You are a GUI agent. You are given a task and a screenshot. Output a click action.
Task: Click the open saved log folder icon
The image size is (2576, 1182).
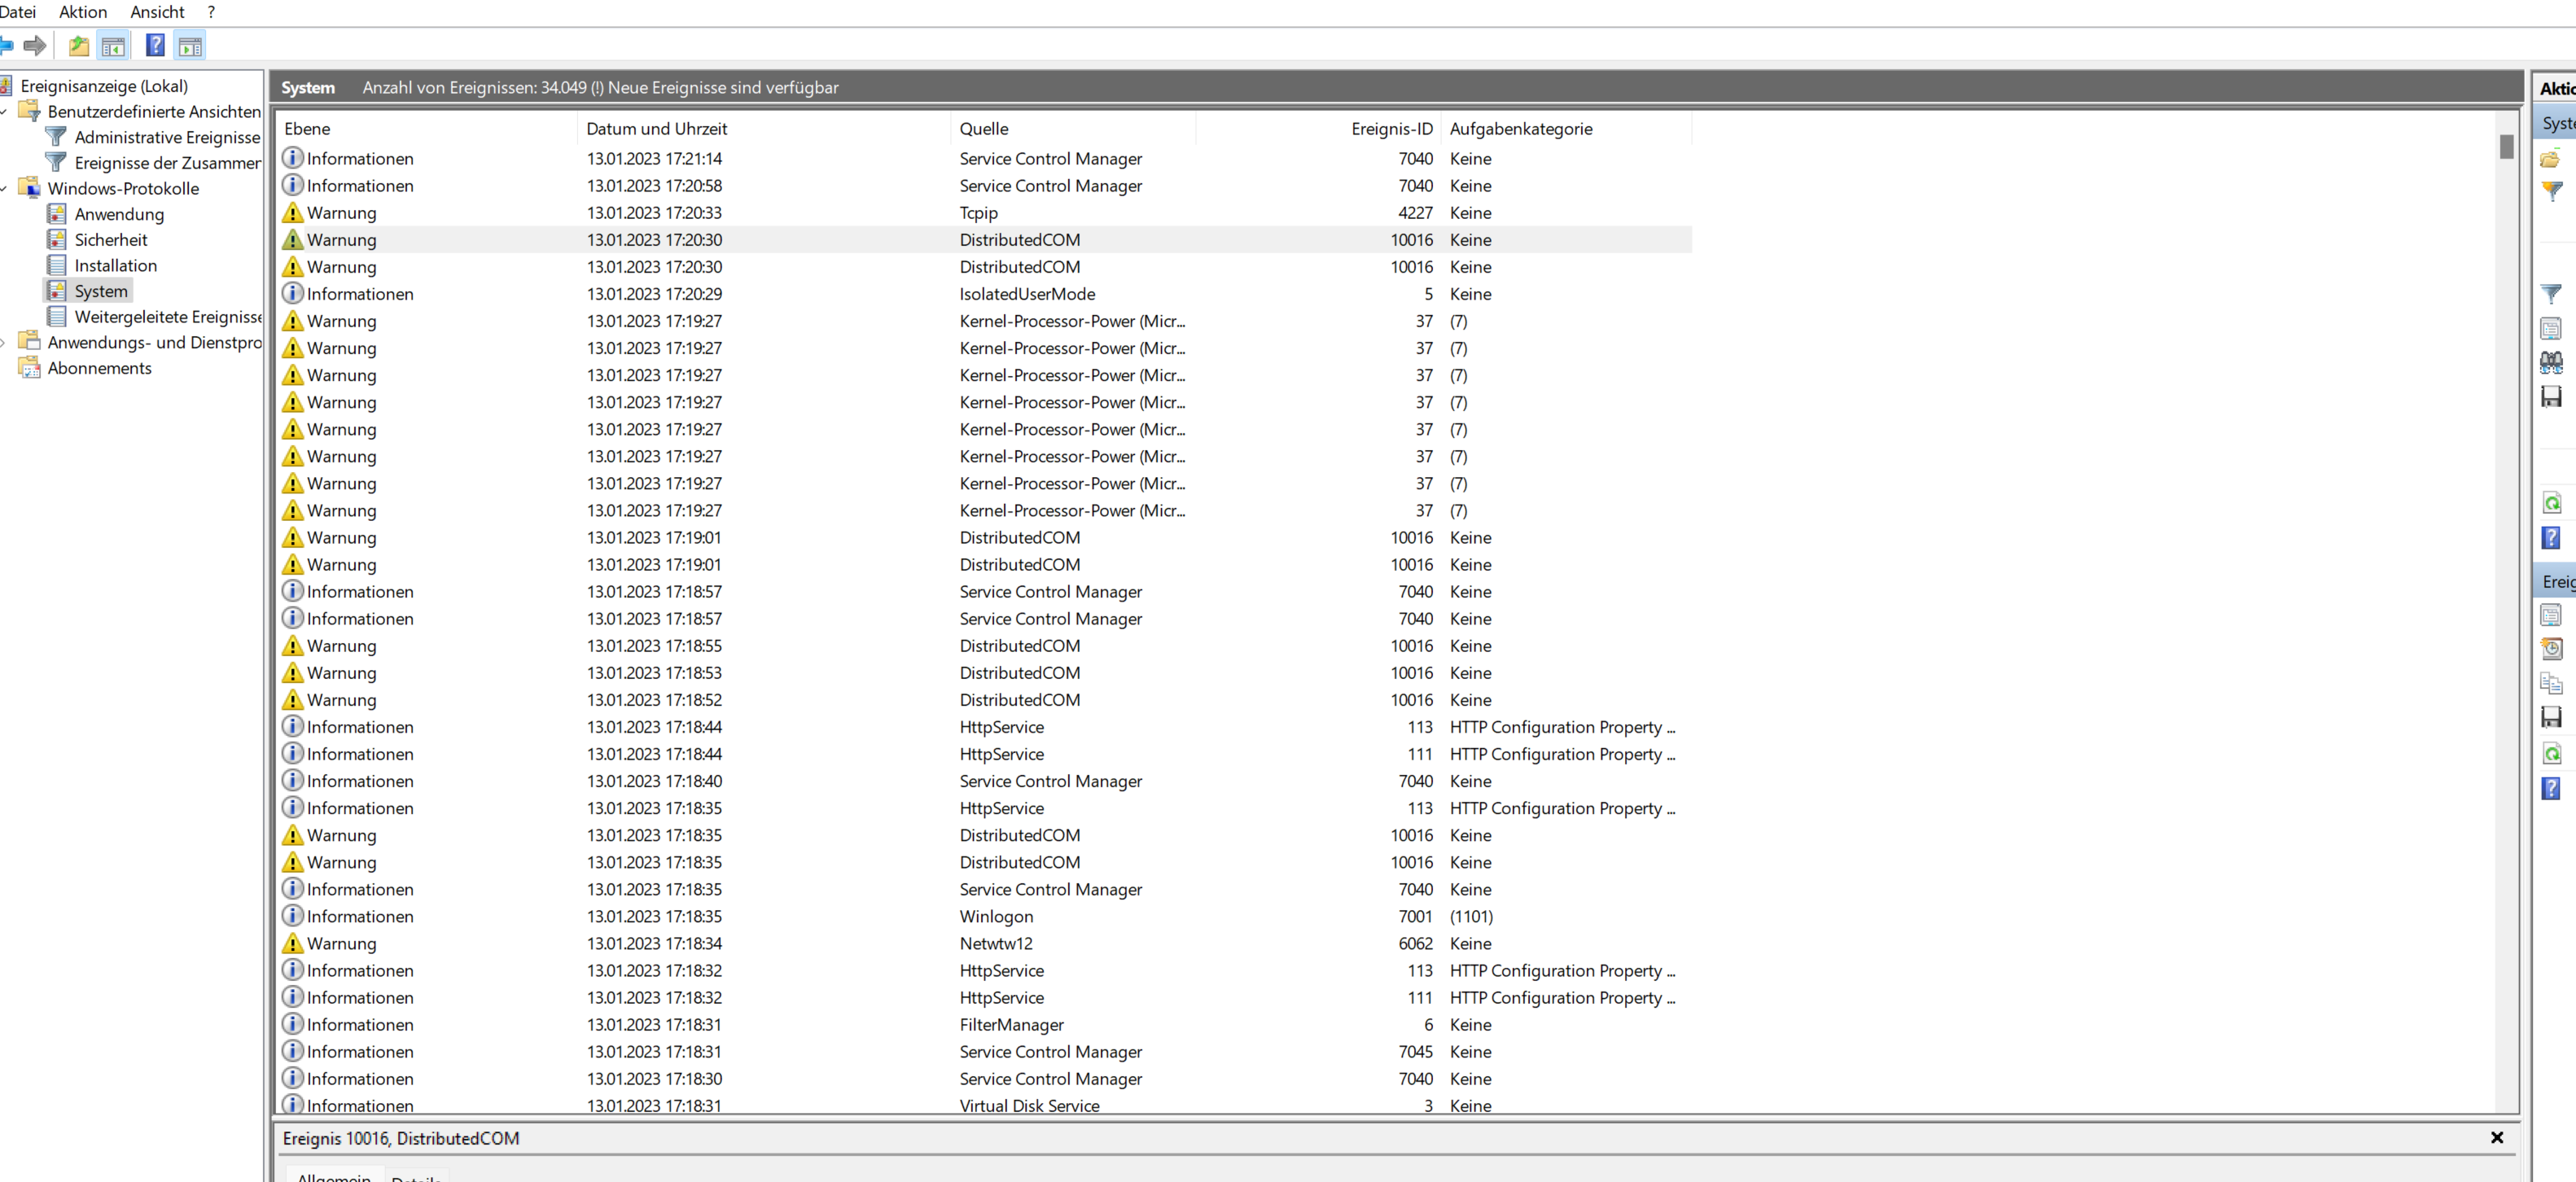pos(2551,159)
